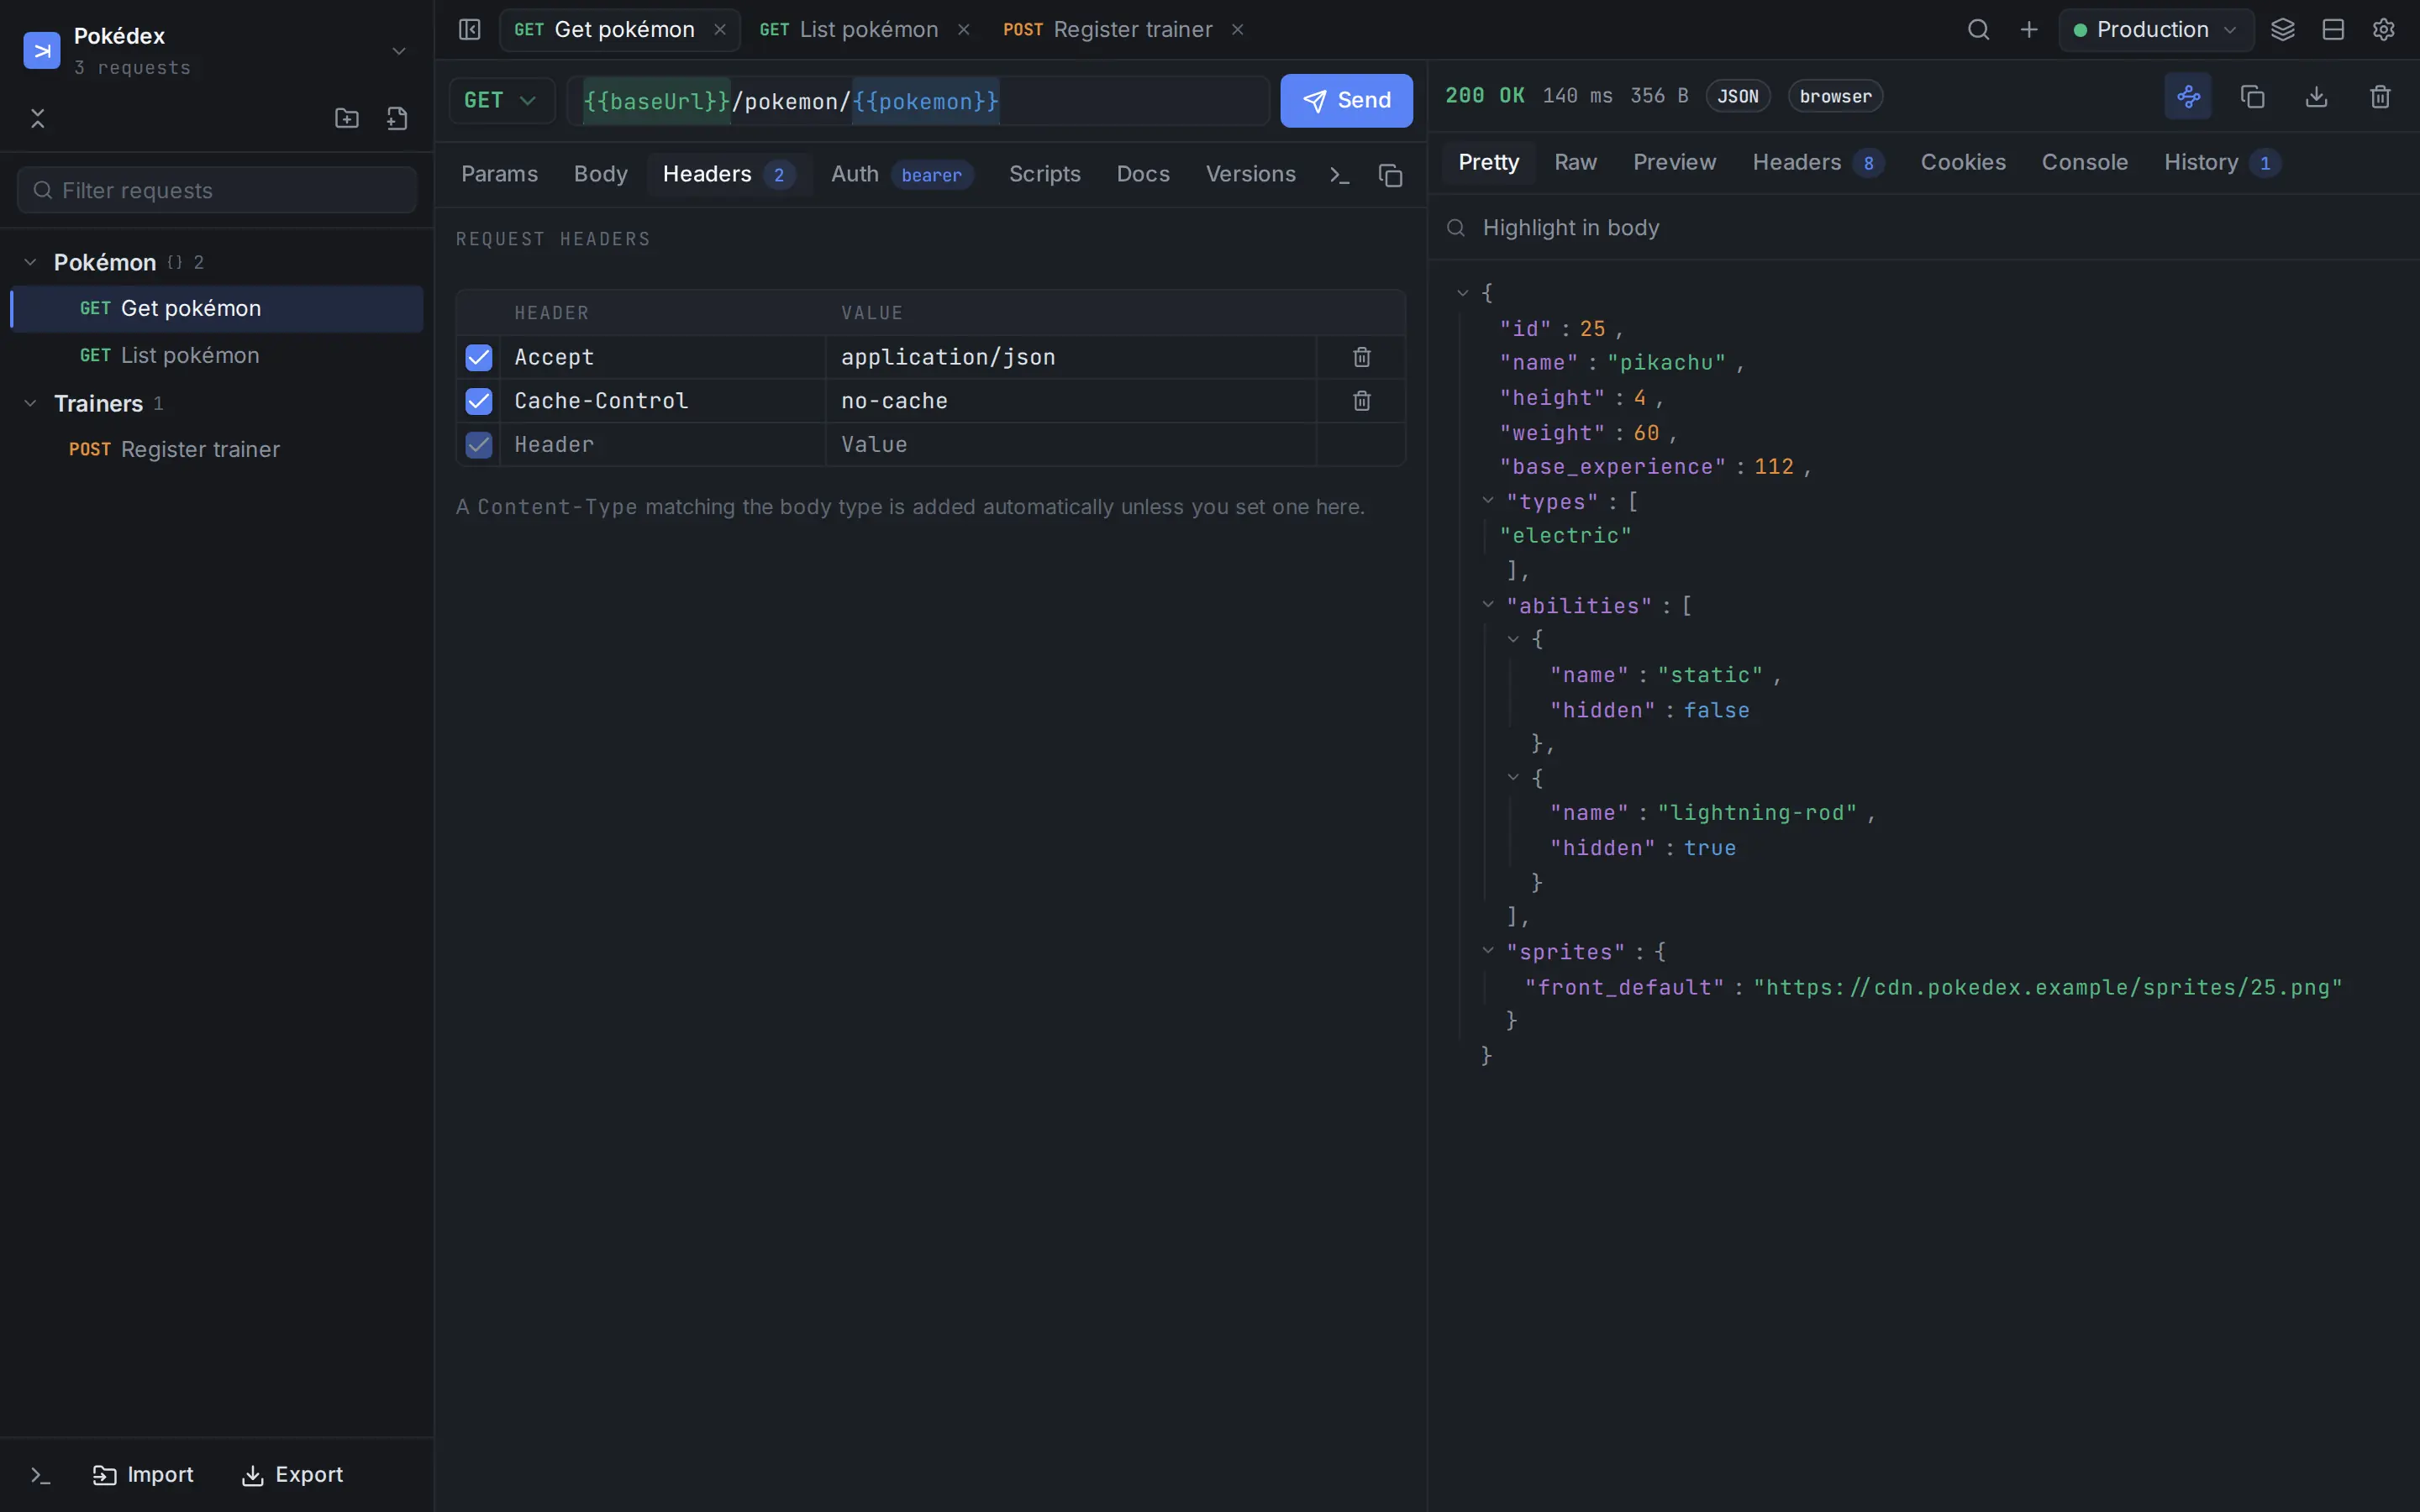This screenshot has width=2420, height=1512.
Task: Open the layers stack icon
Action: click(2283, 30)
